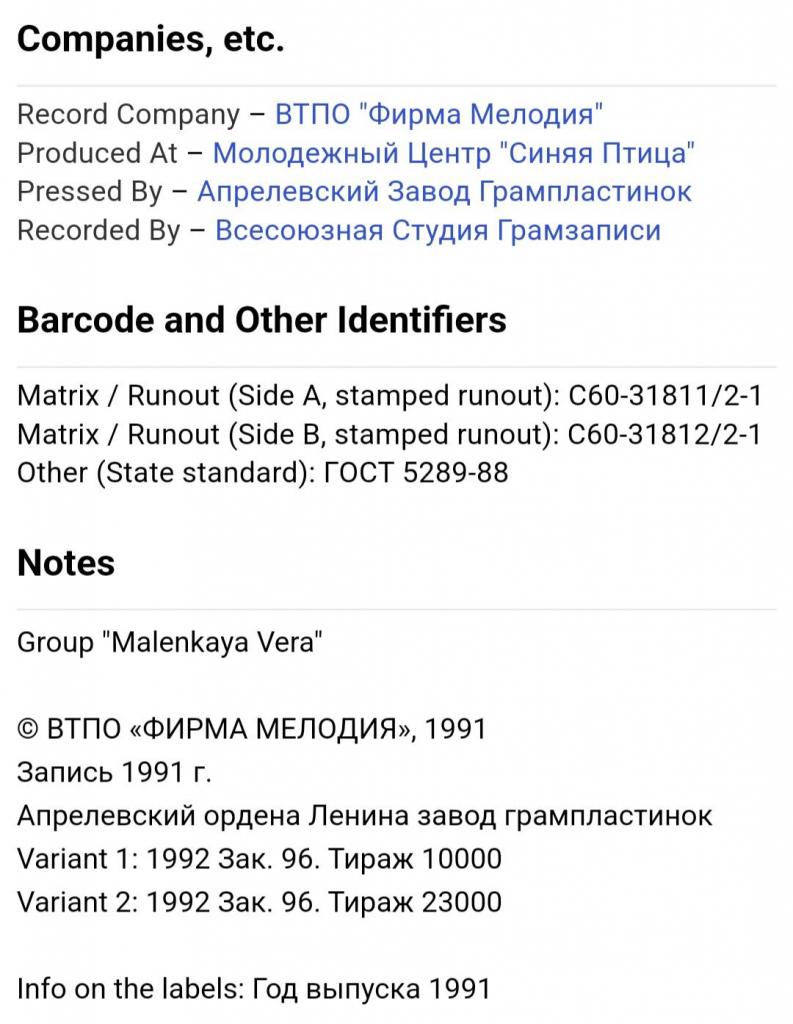The width and height of the screenshot is (793, 1024).
Task: Open the Молодежный Центр "Синяя Птица" link
Action: [453, 153]
